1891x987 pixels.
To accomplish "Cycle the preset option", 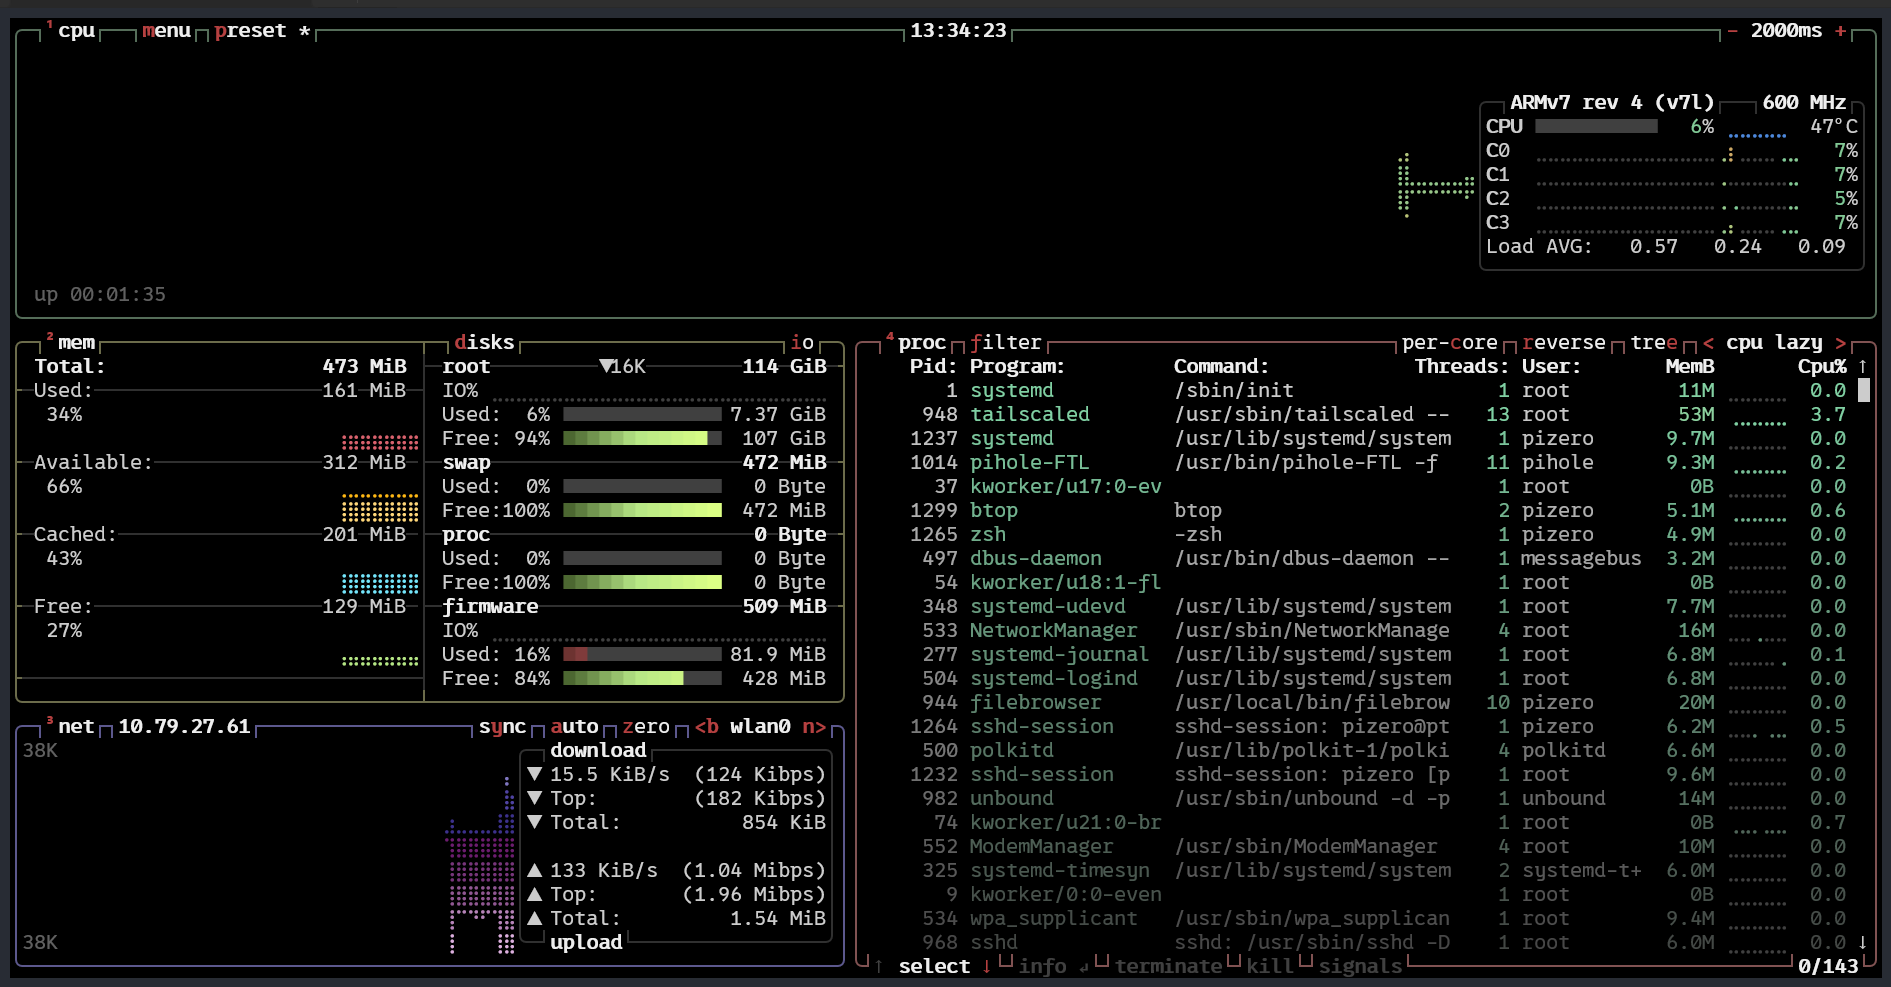I will (x=250, y=31).
